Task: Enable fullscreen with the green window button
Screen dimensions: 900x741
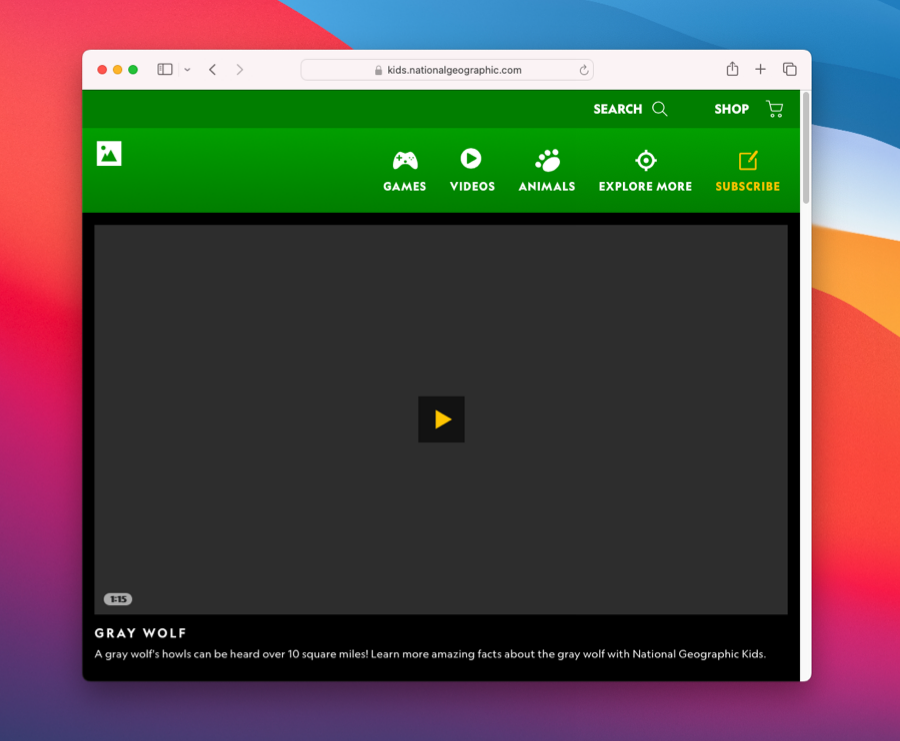Action: pyautogui.click(x=131, y=69)
